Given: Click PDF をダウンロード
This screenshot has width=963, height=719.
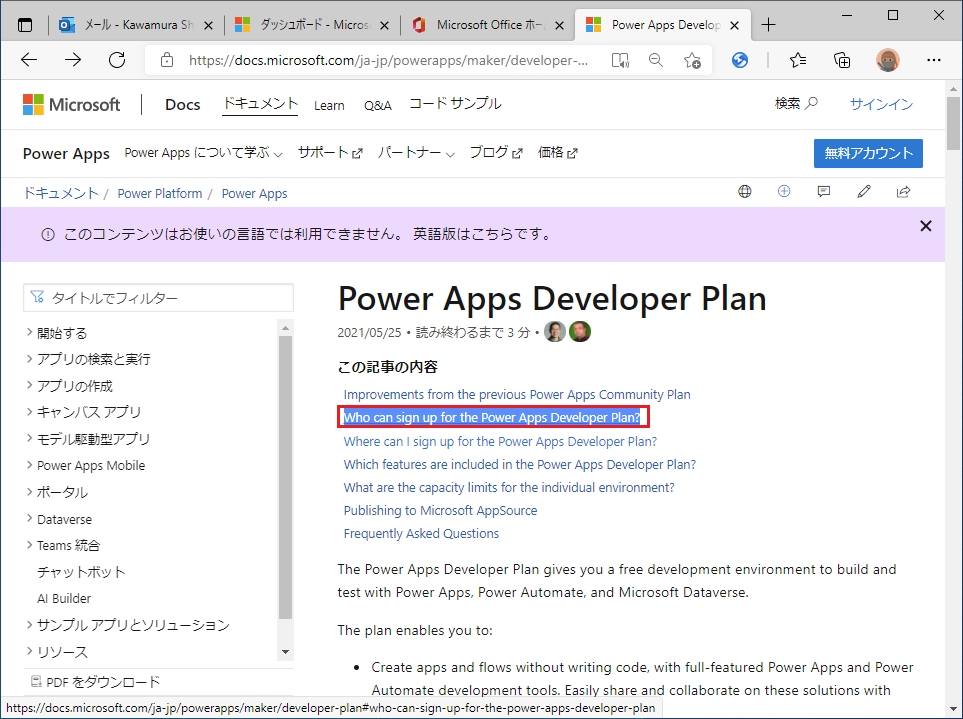Looking at the screenshot, I should pyautogui.click(x=96, y=682).
